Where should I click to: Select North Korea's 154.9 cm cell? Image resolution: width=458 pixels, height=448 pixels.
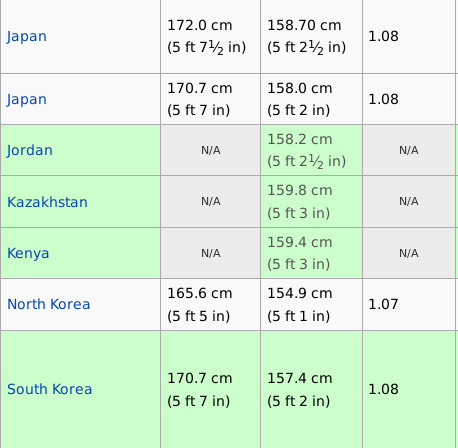(x=311, y=305)
